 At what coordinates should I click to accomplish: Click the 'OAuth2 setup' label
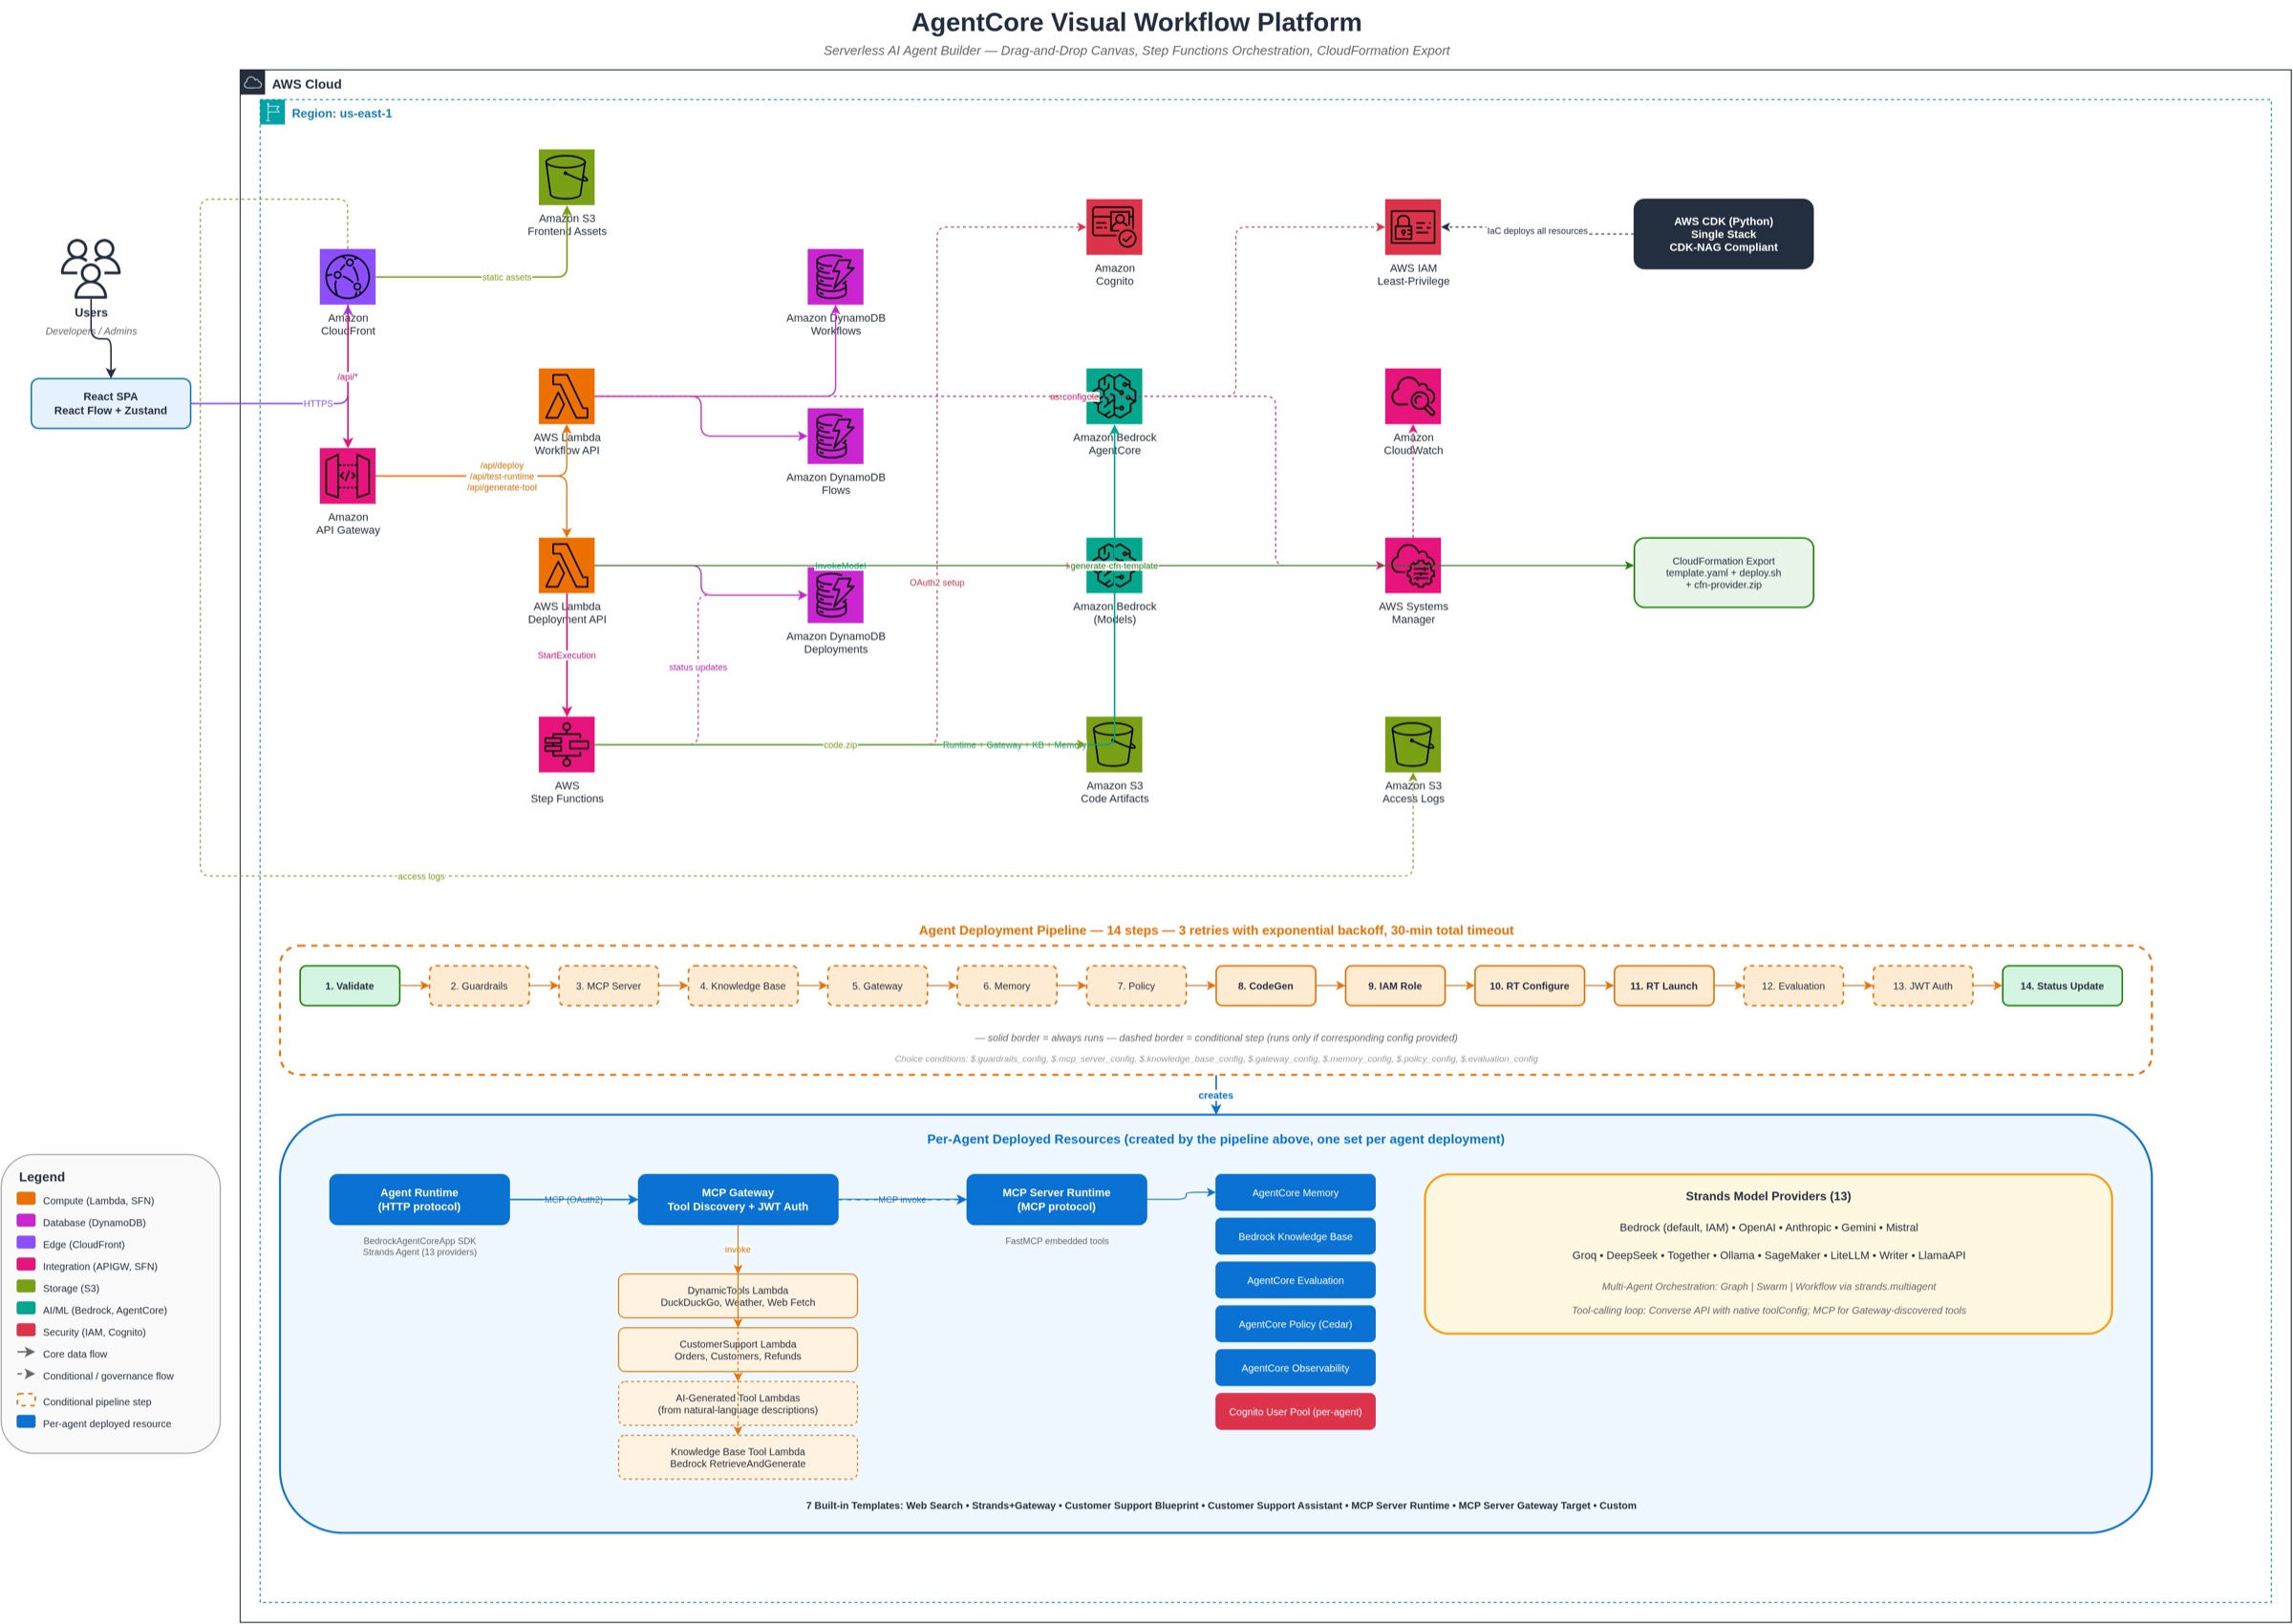click(x=936, y=582)
